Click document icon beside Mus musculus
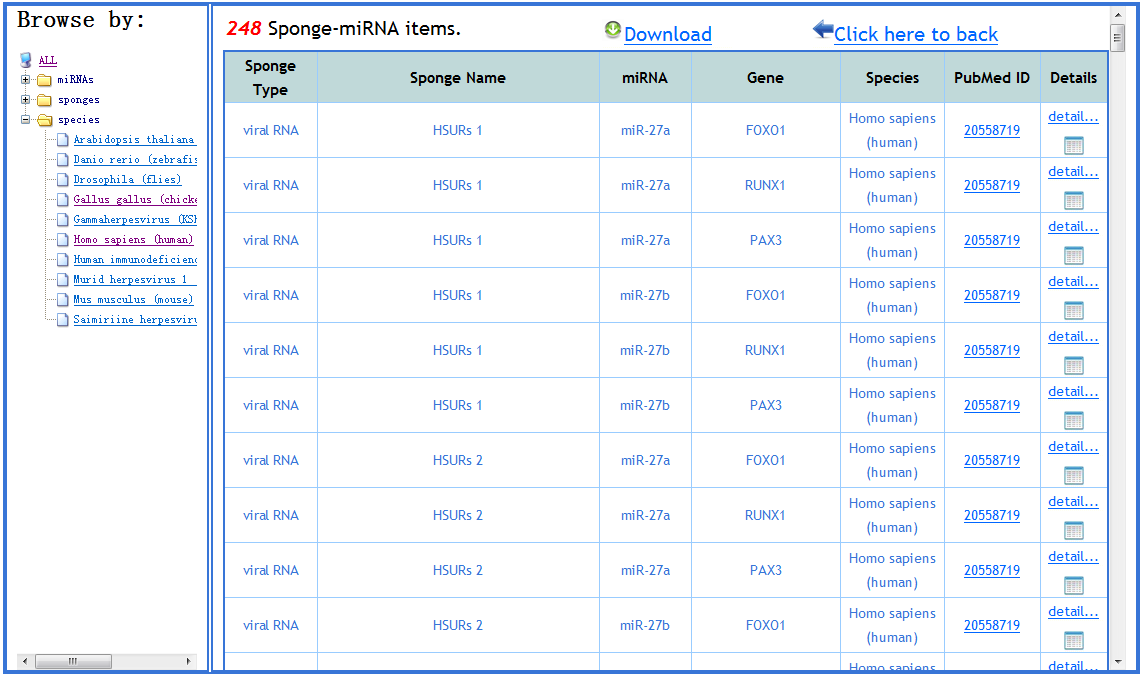This screenshot has height=676, width=1146. coord(62,300)
